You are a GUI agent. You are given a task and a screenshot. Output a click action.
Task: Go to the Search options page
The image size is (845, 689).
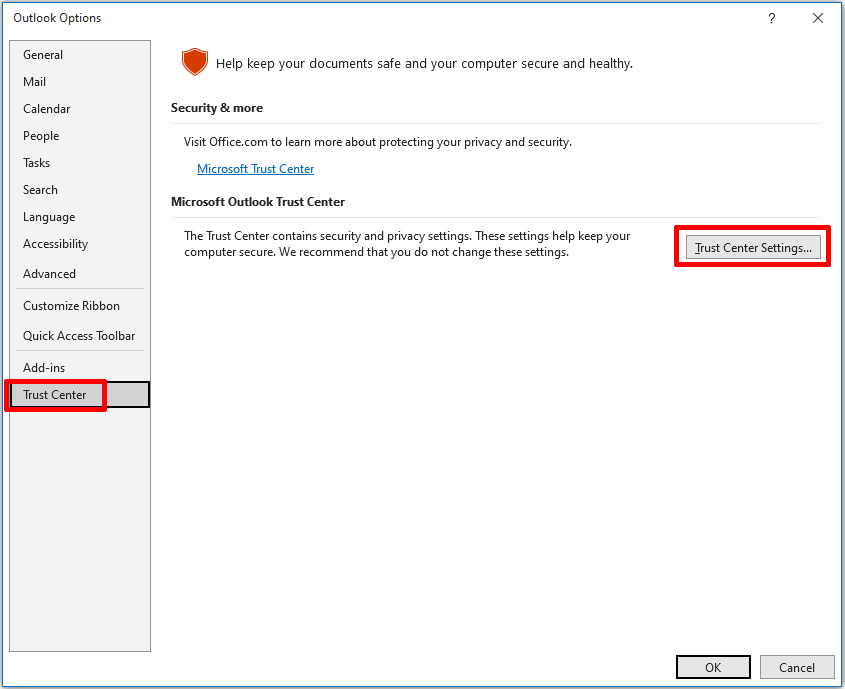41,190
